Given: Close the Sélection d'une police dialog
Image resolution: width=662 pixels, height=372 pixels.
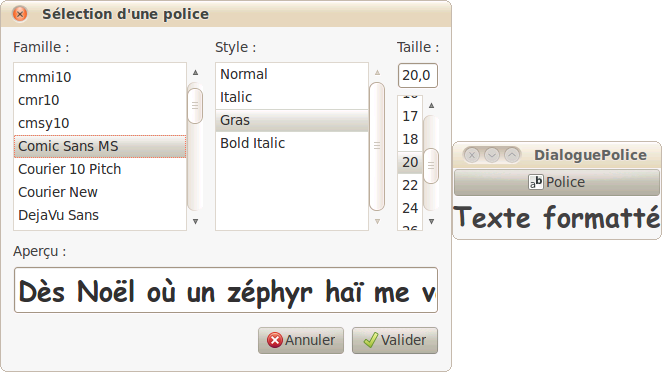Looking at the screenshot, I should coord(20,14).
